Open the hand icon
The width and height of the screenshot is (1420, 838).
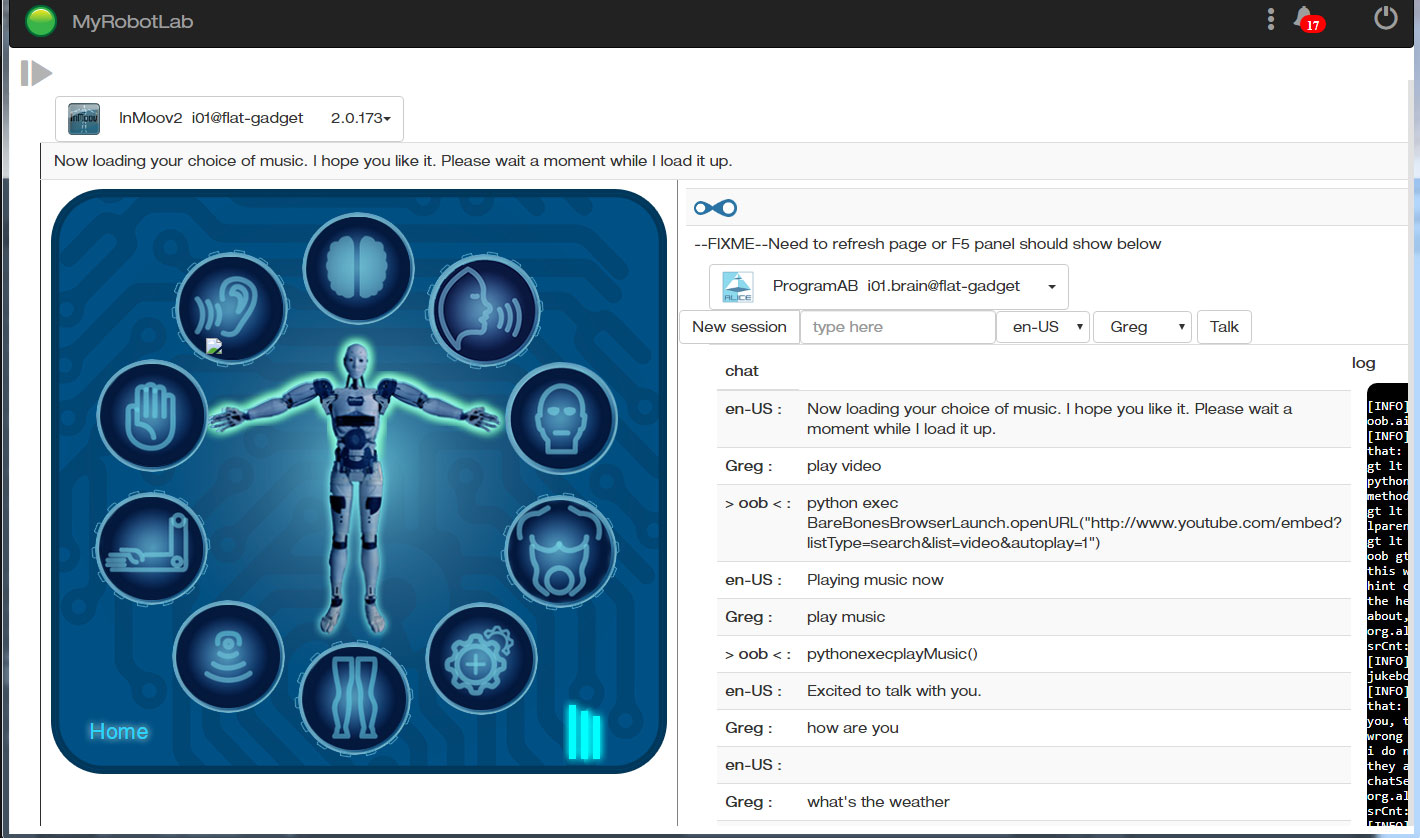pyautogui.click(x=153, y=416)
